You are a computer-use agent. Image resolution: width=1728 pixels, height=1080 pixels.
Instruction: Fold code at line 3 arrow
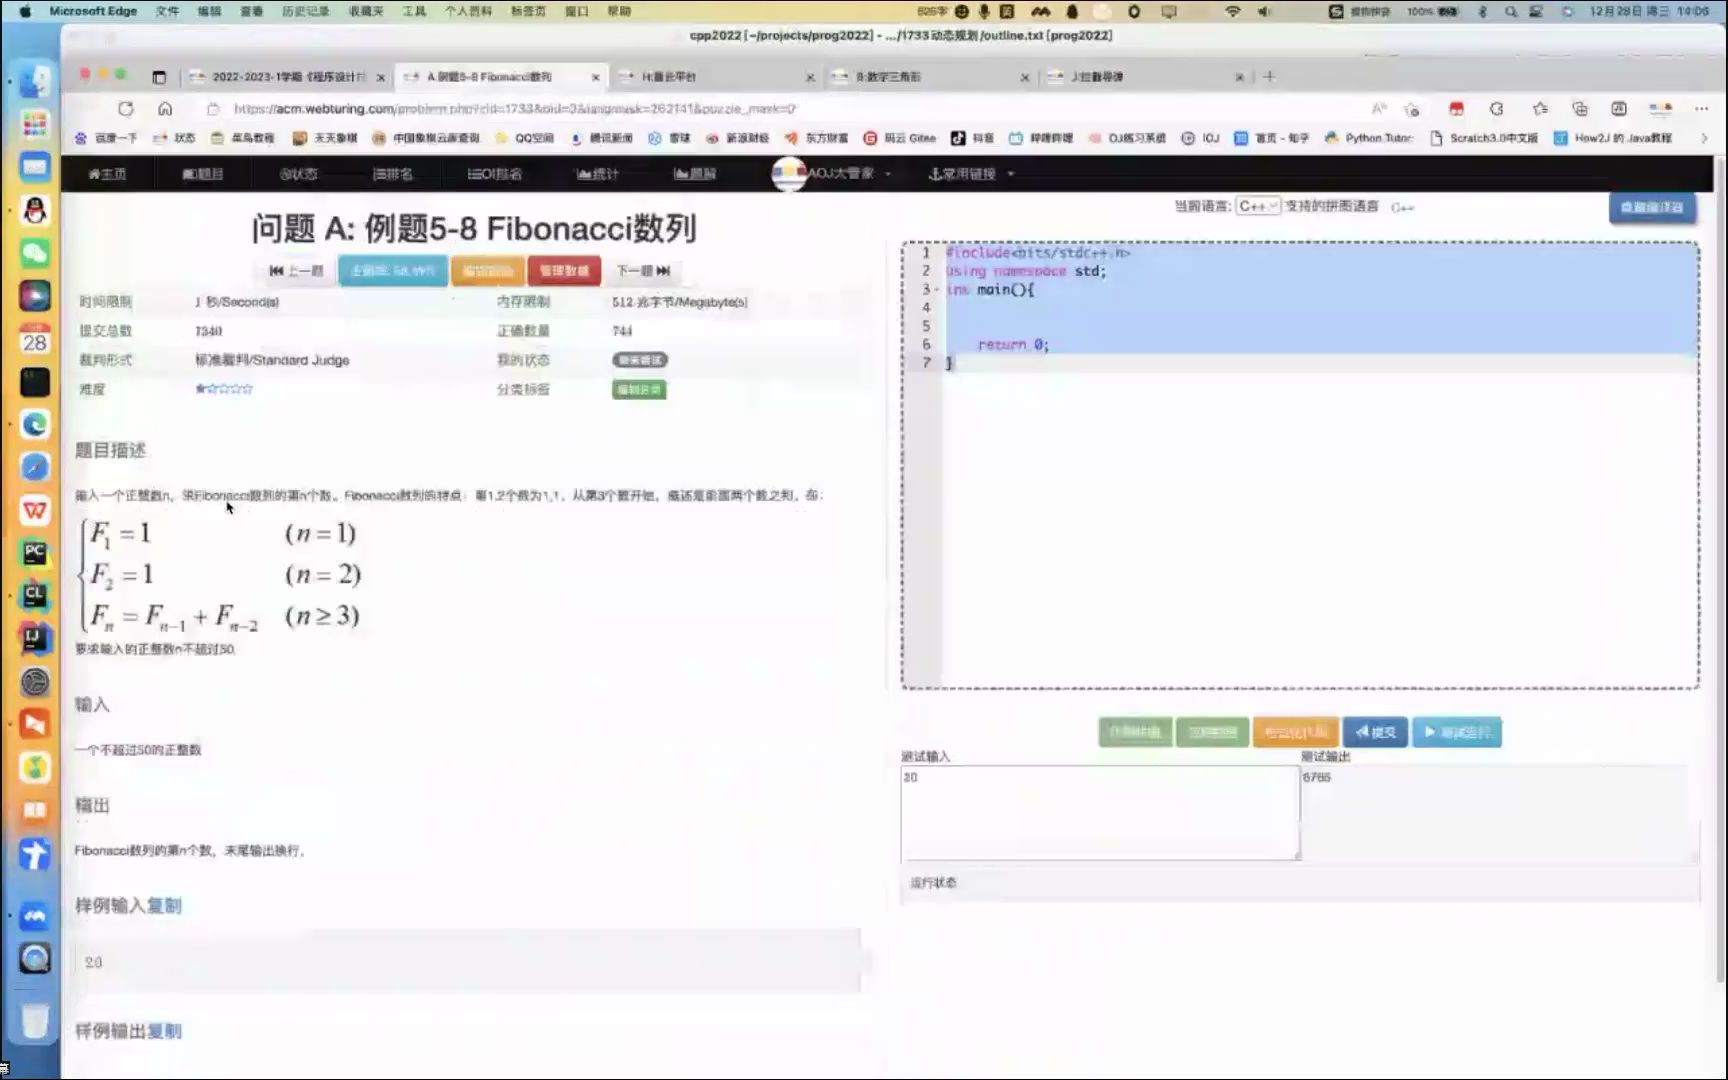tap(937, 290)
